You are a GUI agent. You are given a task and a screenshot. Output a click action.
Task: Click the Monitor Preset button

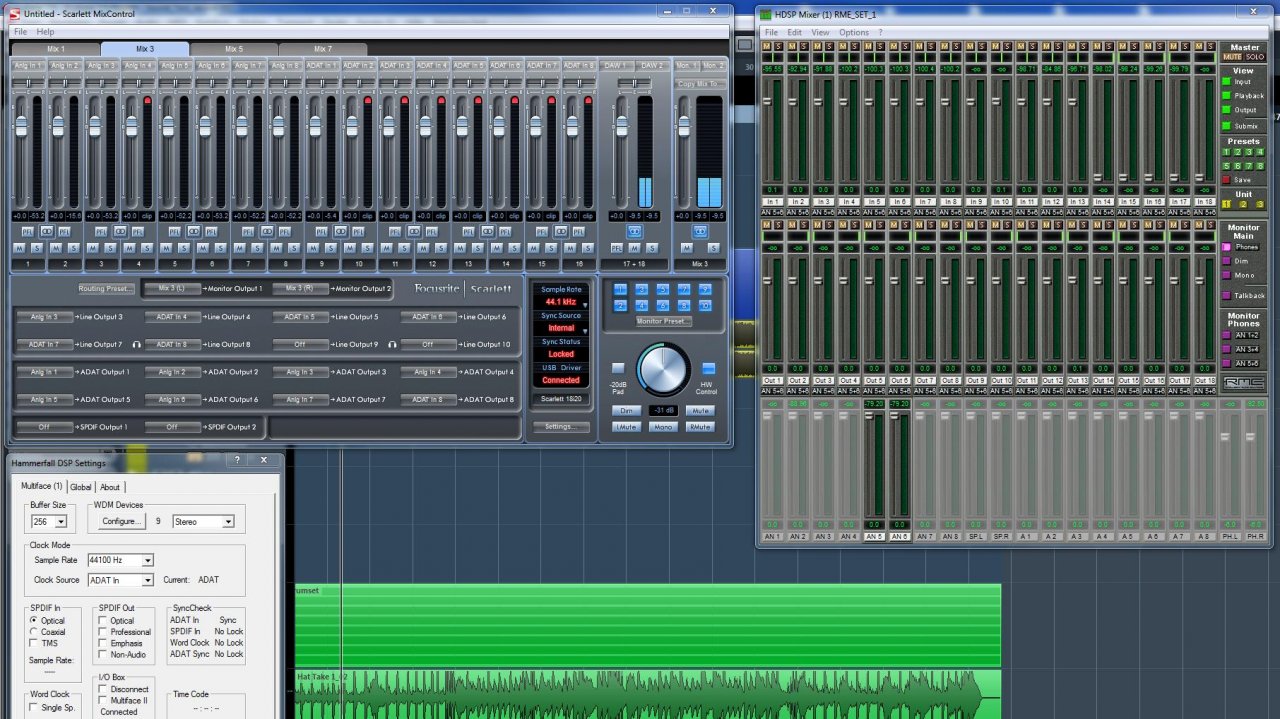664,321
